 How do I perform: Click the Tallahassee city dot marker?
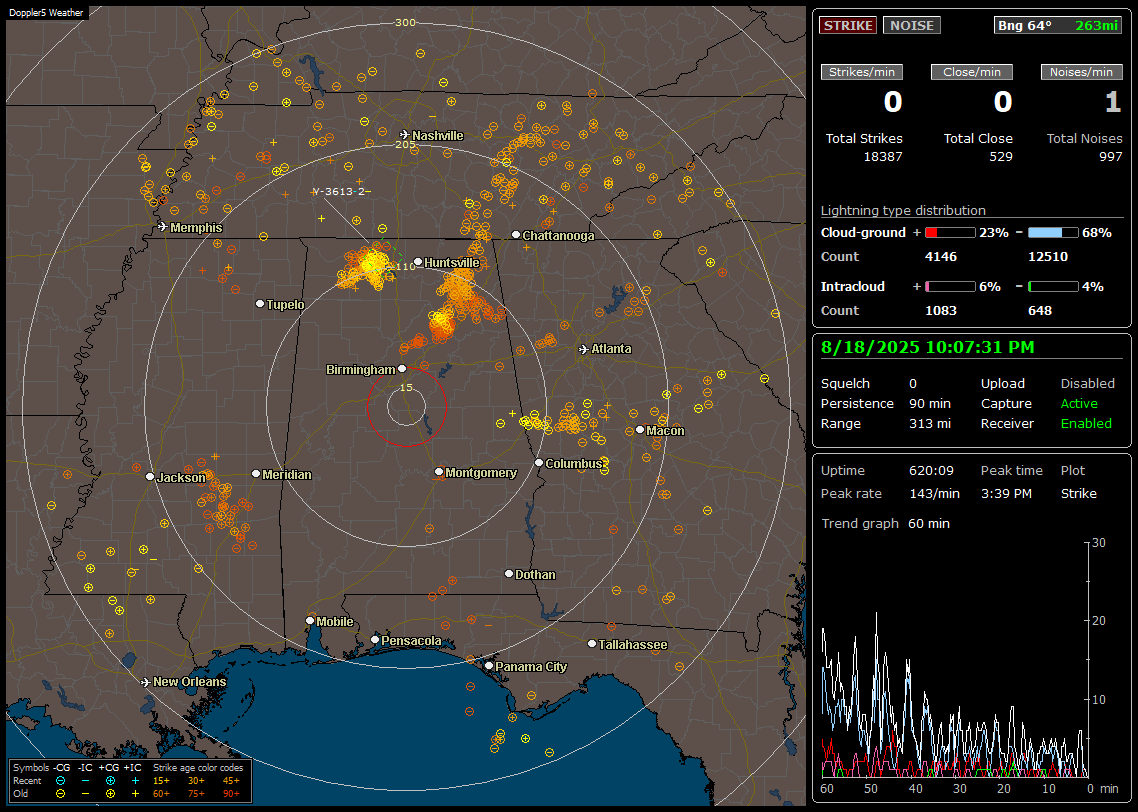pyautogui.click(x=592, y=644)
